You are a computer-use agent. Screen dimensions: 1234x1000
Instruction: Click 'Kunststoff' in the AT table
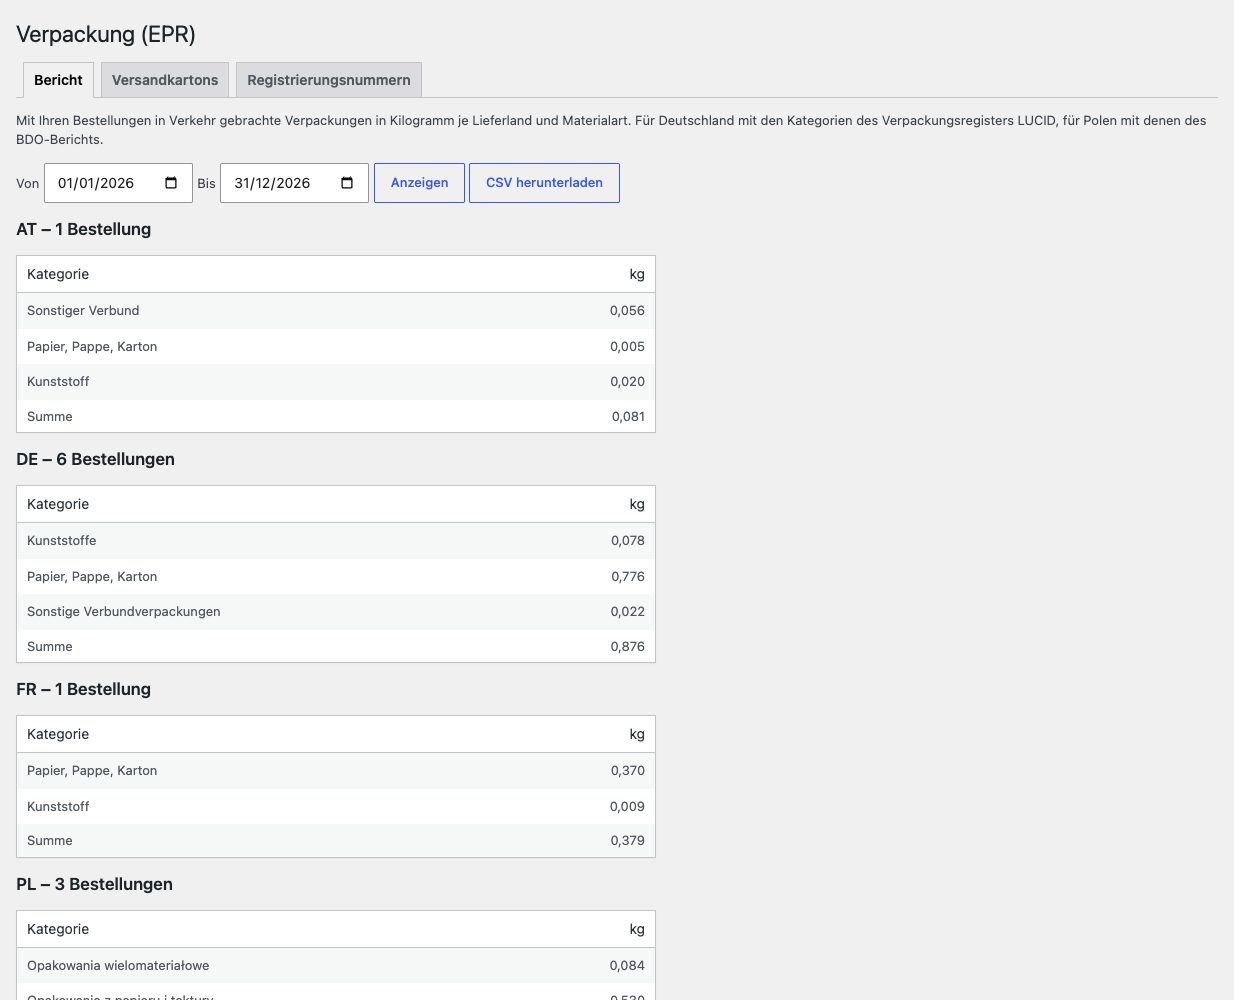[x=58, y=382]
